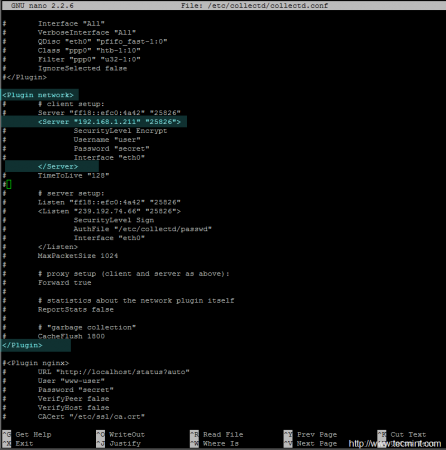
Task: Click the #</Plugin> line above Plugin network
Action: 24,77
